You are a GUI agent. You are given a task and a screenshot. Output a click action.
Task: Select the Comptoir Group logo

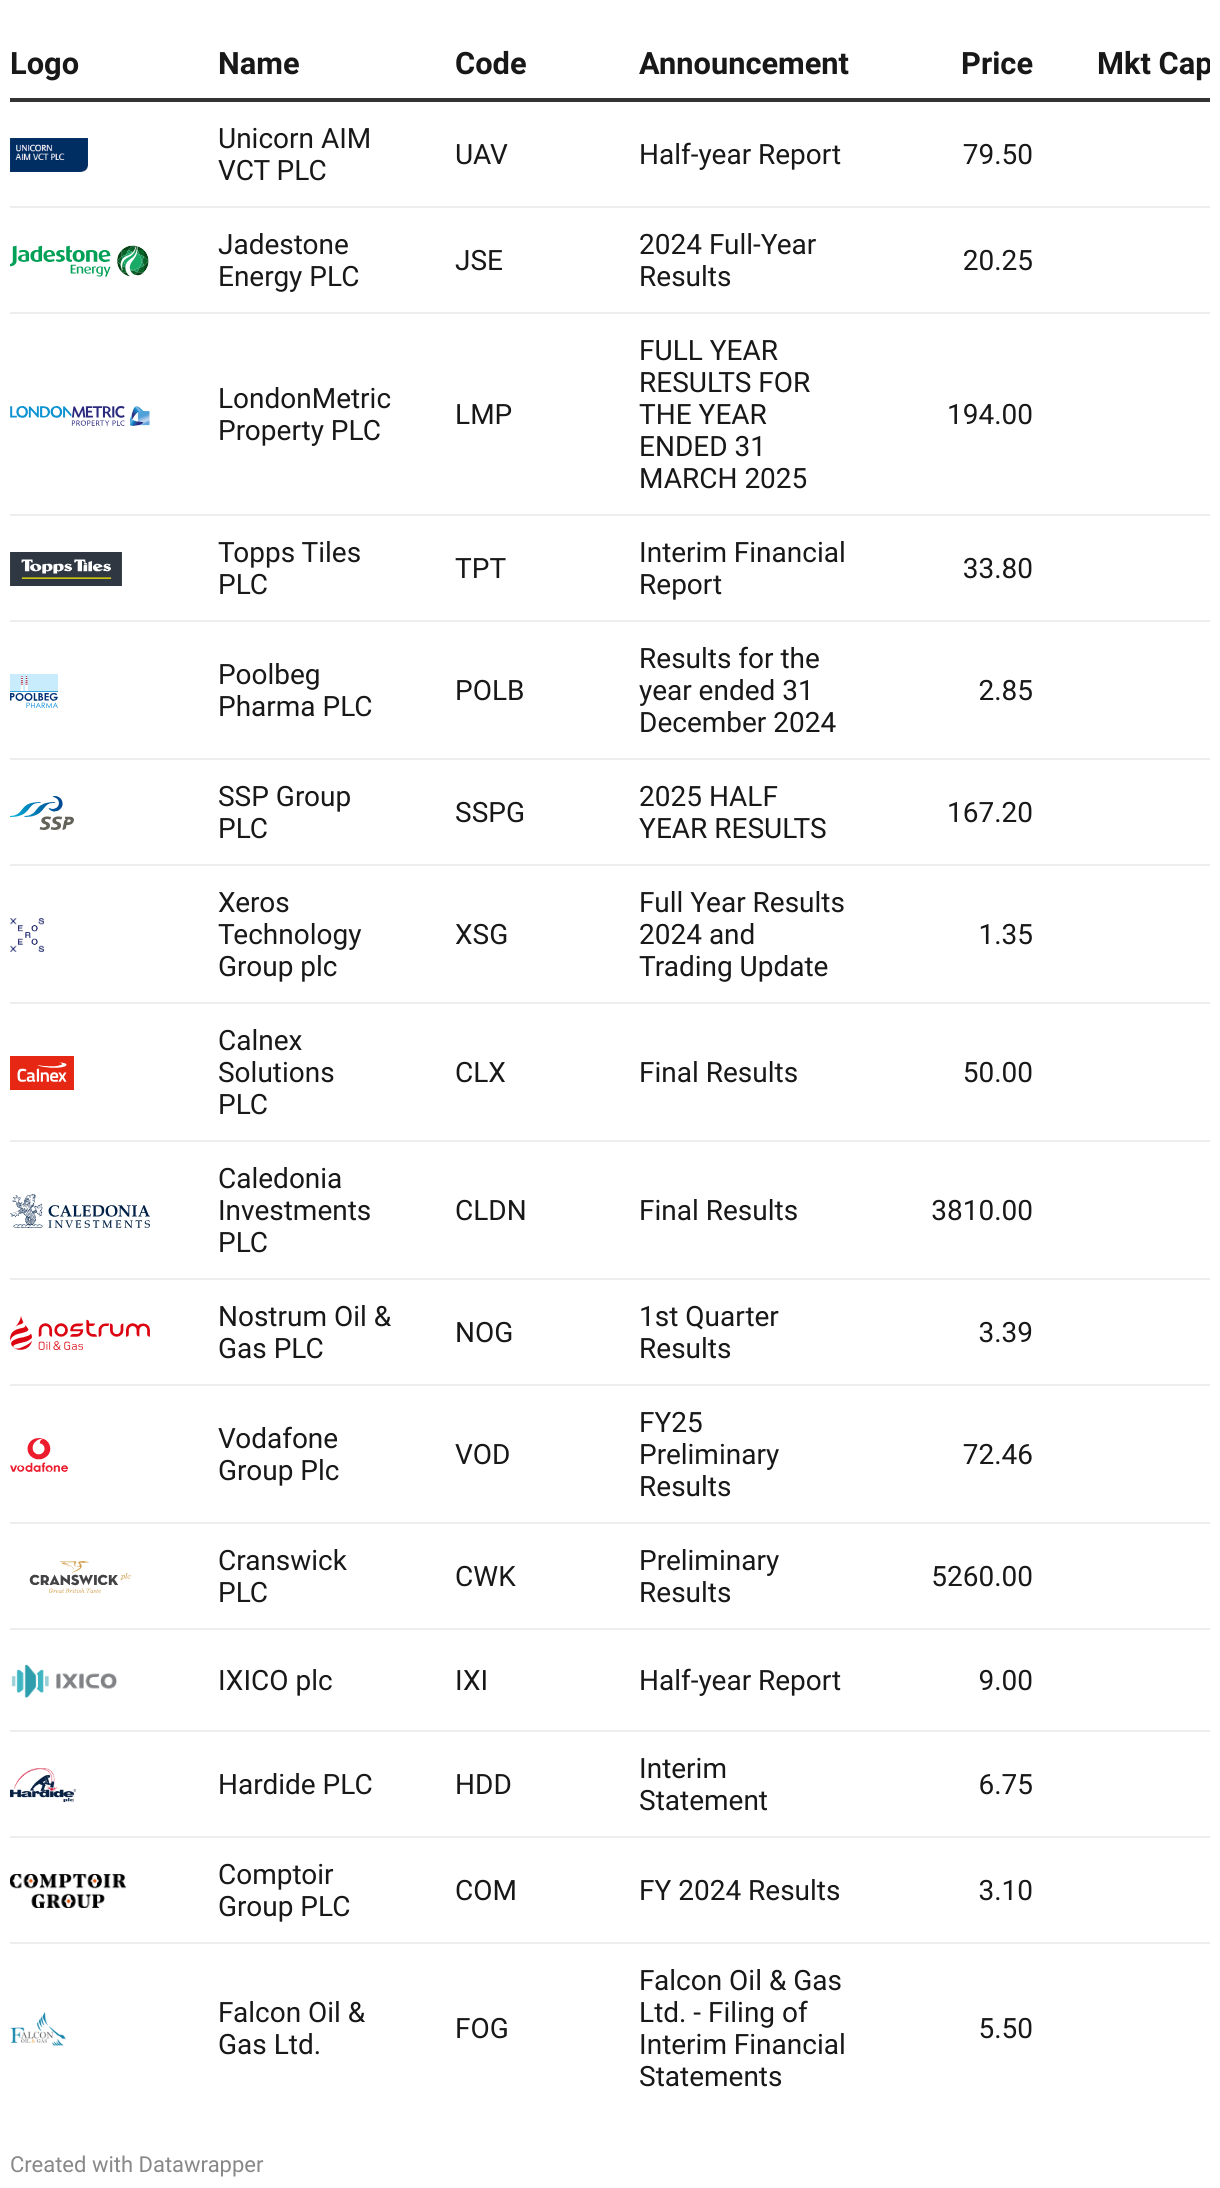pyautogui.click(x=68, y=1891)
